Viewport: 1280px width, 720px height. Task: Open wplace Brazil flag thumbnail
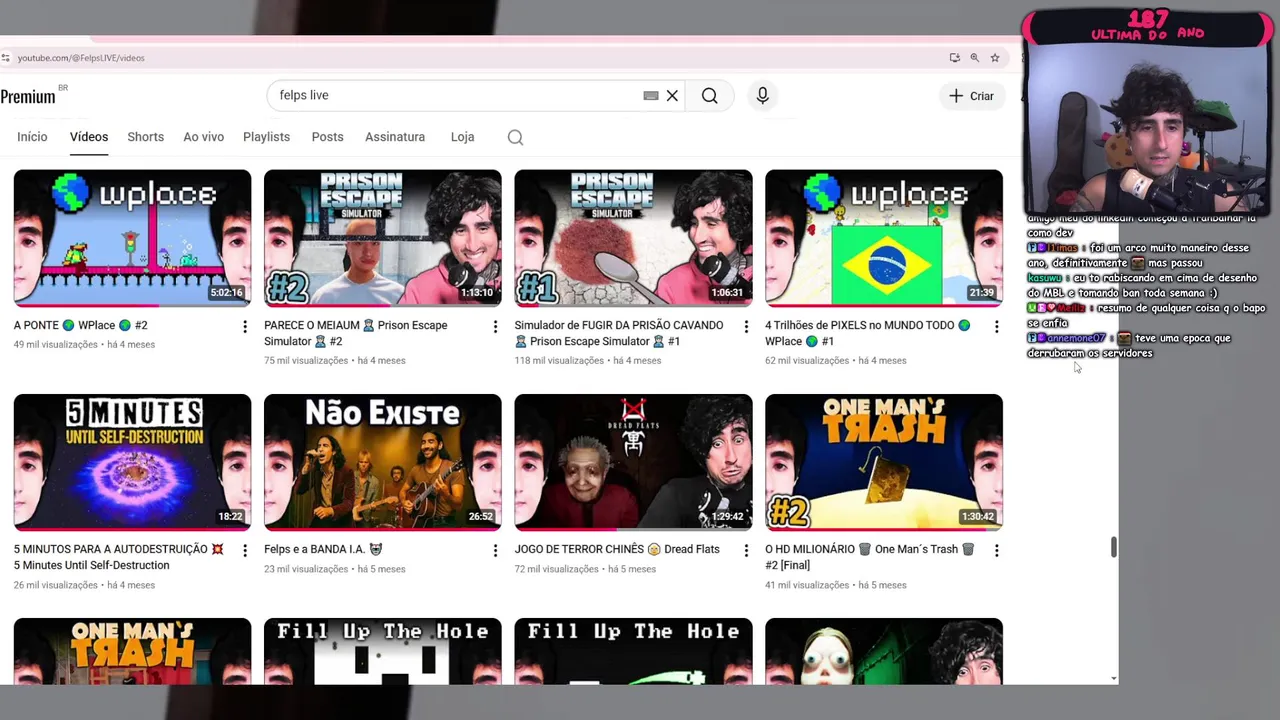coord(884,237)
